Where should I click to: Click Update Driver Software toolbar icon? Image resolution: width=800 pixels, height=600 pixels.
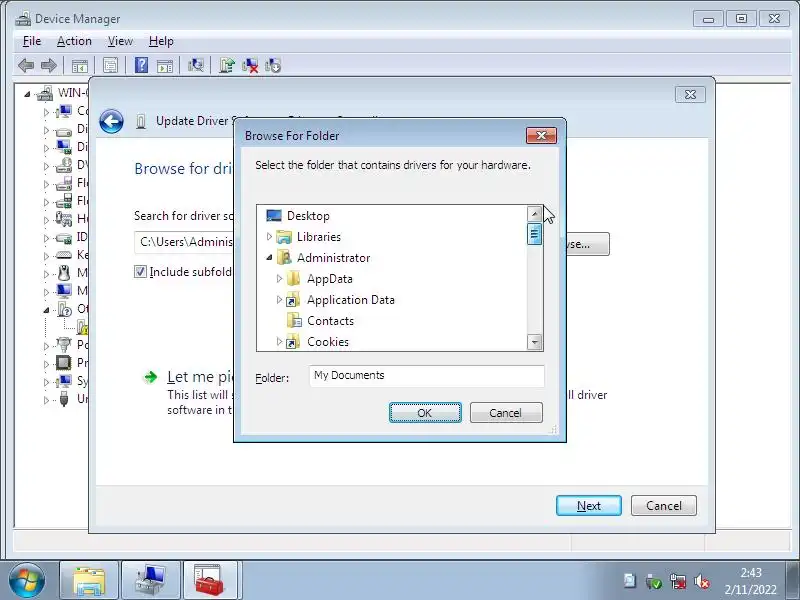(227, 65)
